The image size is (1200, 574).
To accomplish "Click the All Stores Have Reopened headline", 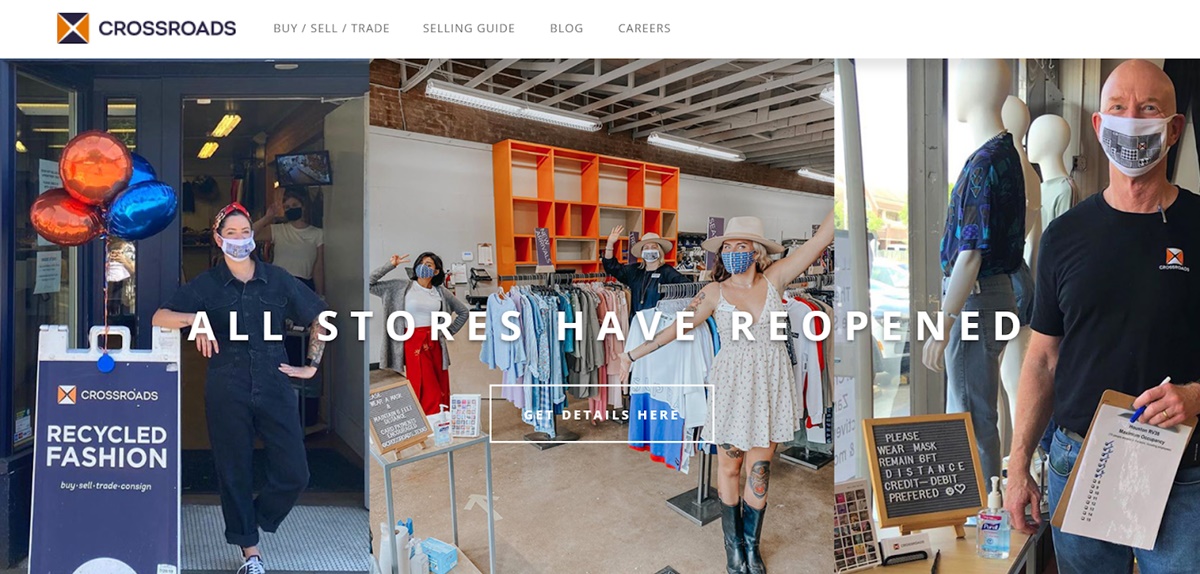I will pos(606,327).
